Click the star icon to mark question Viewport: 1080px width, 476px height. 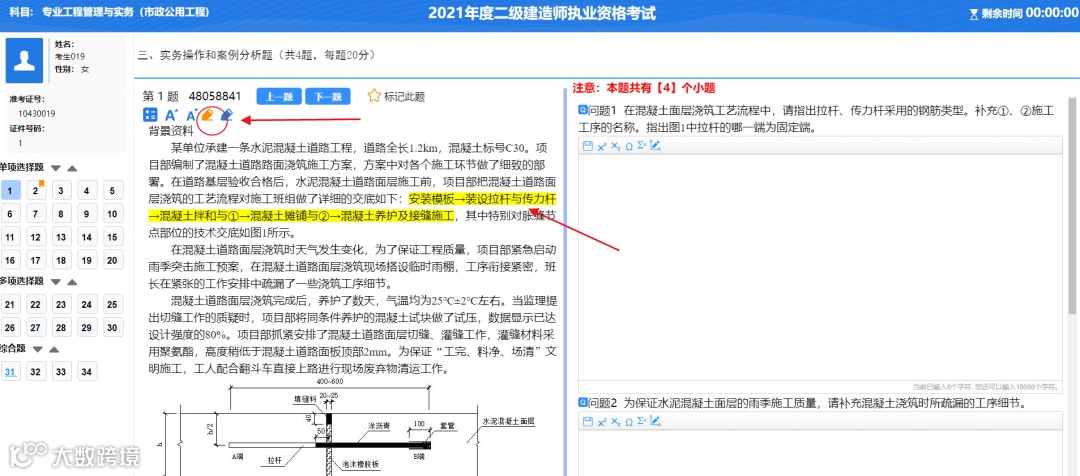pos(374,96)
